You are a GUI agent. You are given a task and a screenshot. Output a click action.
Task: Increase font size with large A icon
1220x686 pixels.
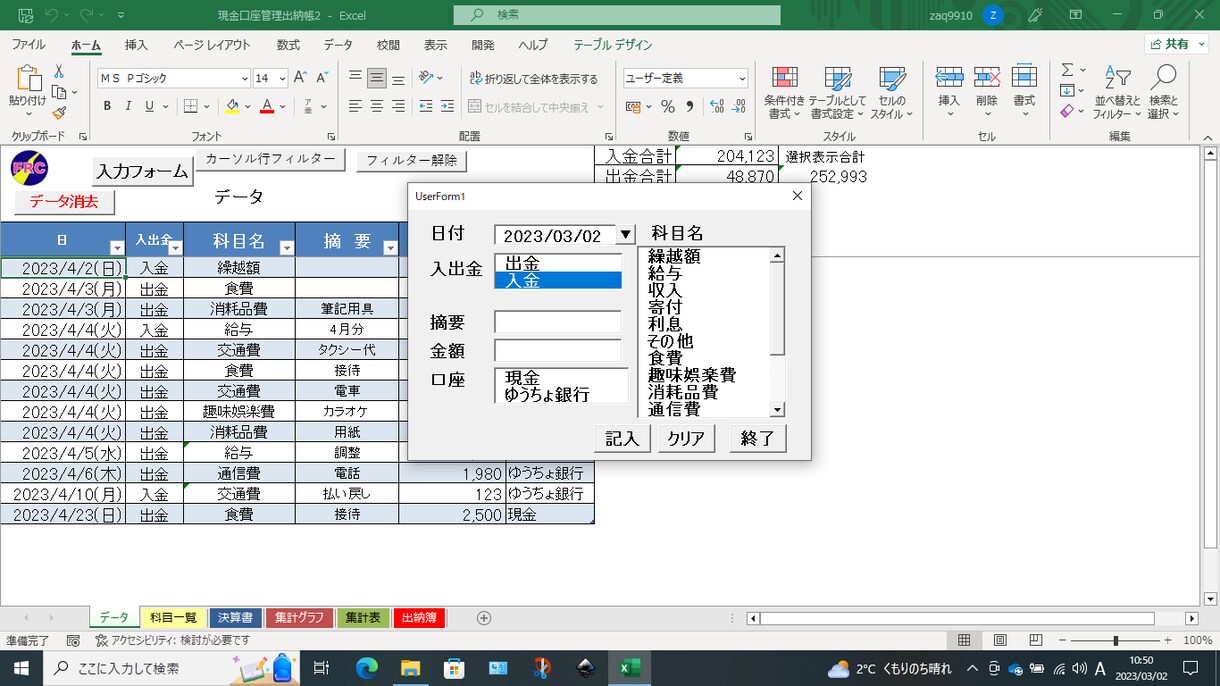301,78
